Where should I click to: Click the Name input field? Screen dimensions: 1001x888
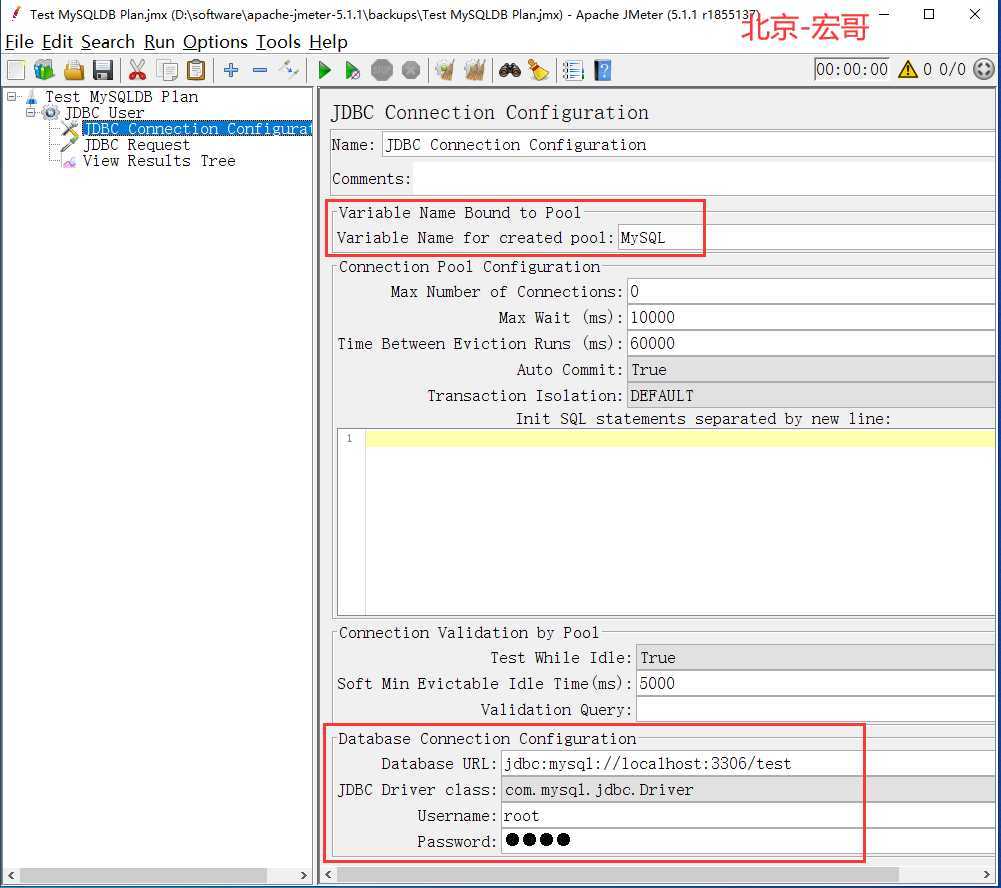click(688, 145)
